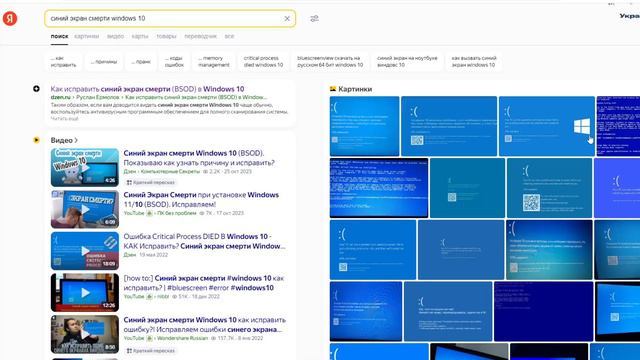This screenshot has height=360, width=640.
Task: Play thumbnail of 12:26 video
Action: pos(85,293)
